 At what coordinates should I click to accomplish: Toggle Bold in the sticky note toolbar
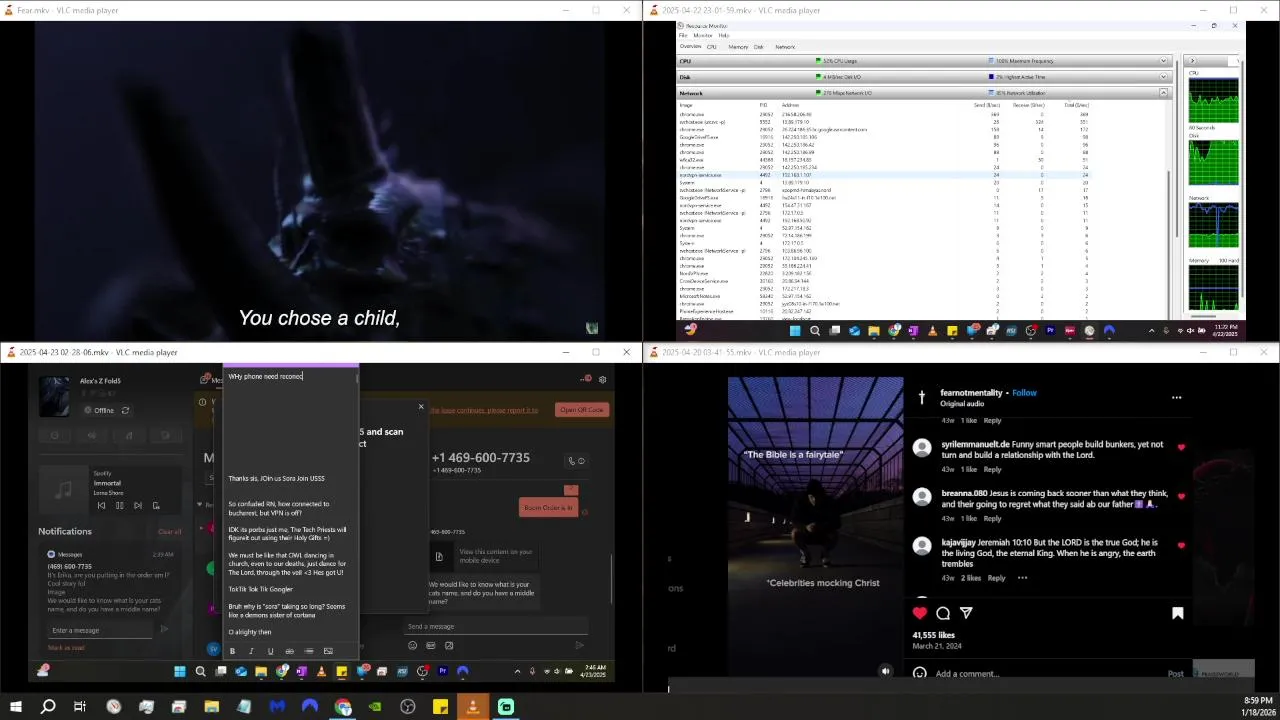click(232, 651)
